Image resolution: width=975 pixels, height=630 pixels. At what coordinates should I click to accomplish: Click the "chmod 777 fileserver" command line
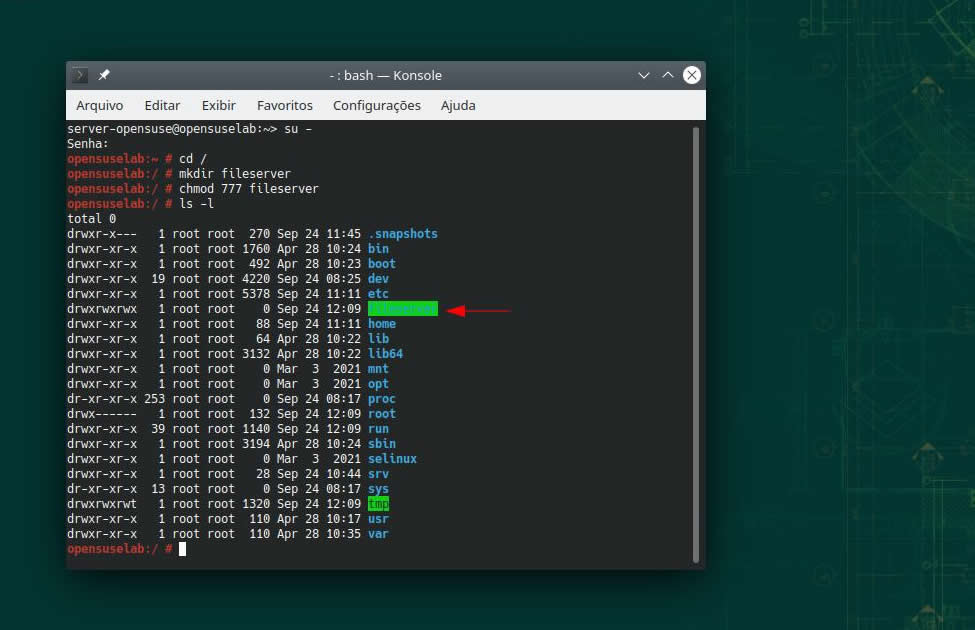[248, 189]
